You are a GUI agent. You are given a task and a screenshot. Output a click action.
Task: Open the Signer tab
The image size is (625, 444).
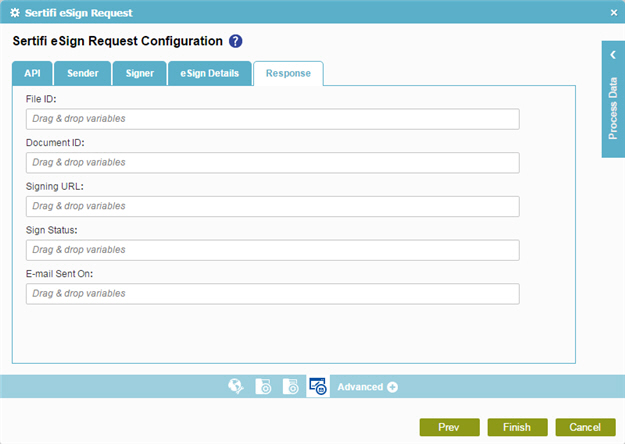click(x=140, y=73)
